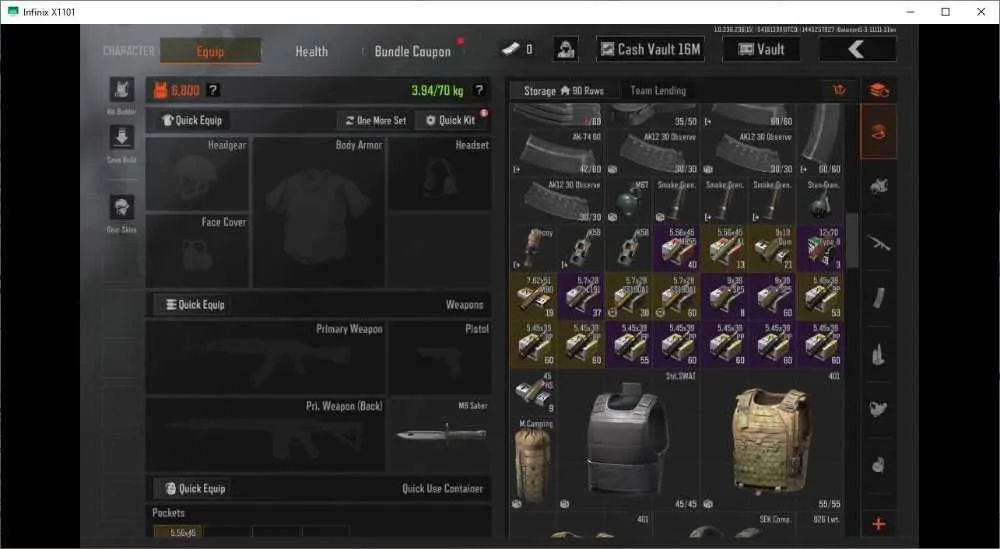Click the character profile icon beside Cash Vault
The height and width of the screenshot is (549, 1000).
pos(565,49)
